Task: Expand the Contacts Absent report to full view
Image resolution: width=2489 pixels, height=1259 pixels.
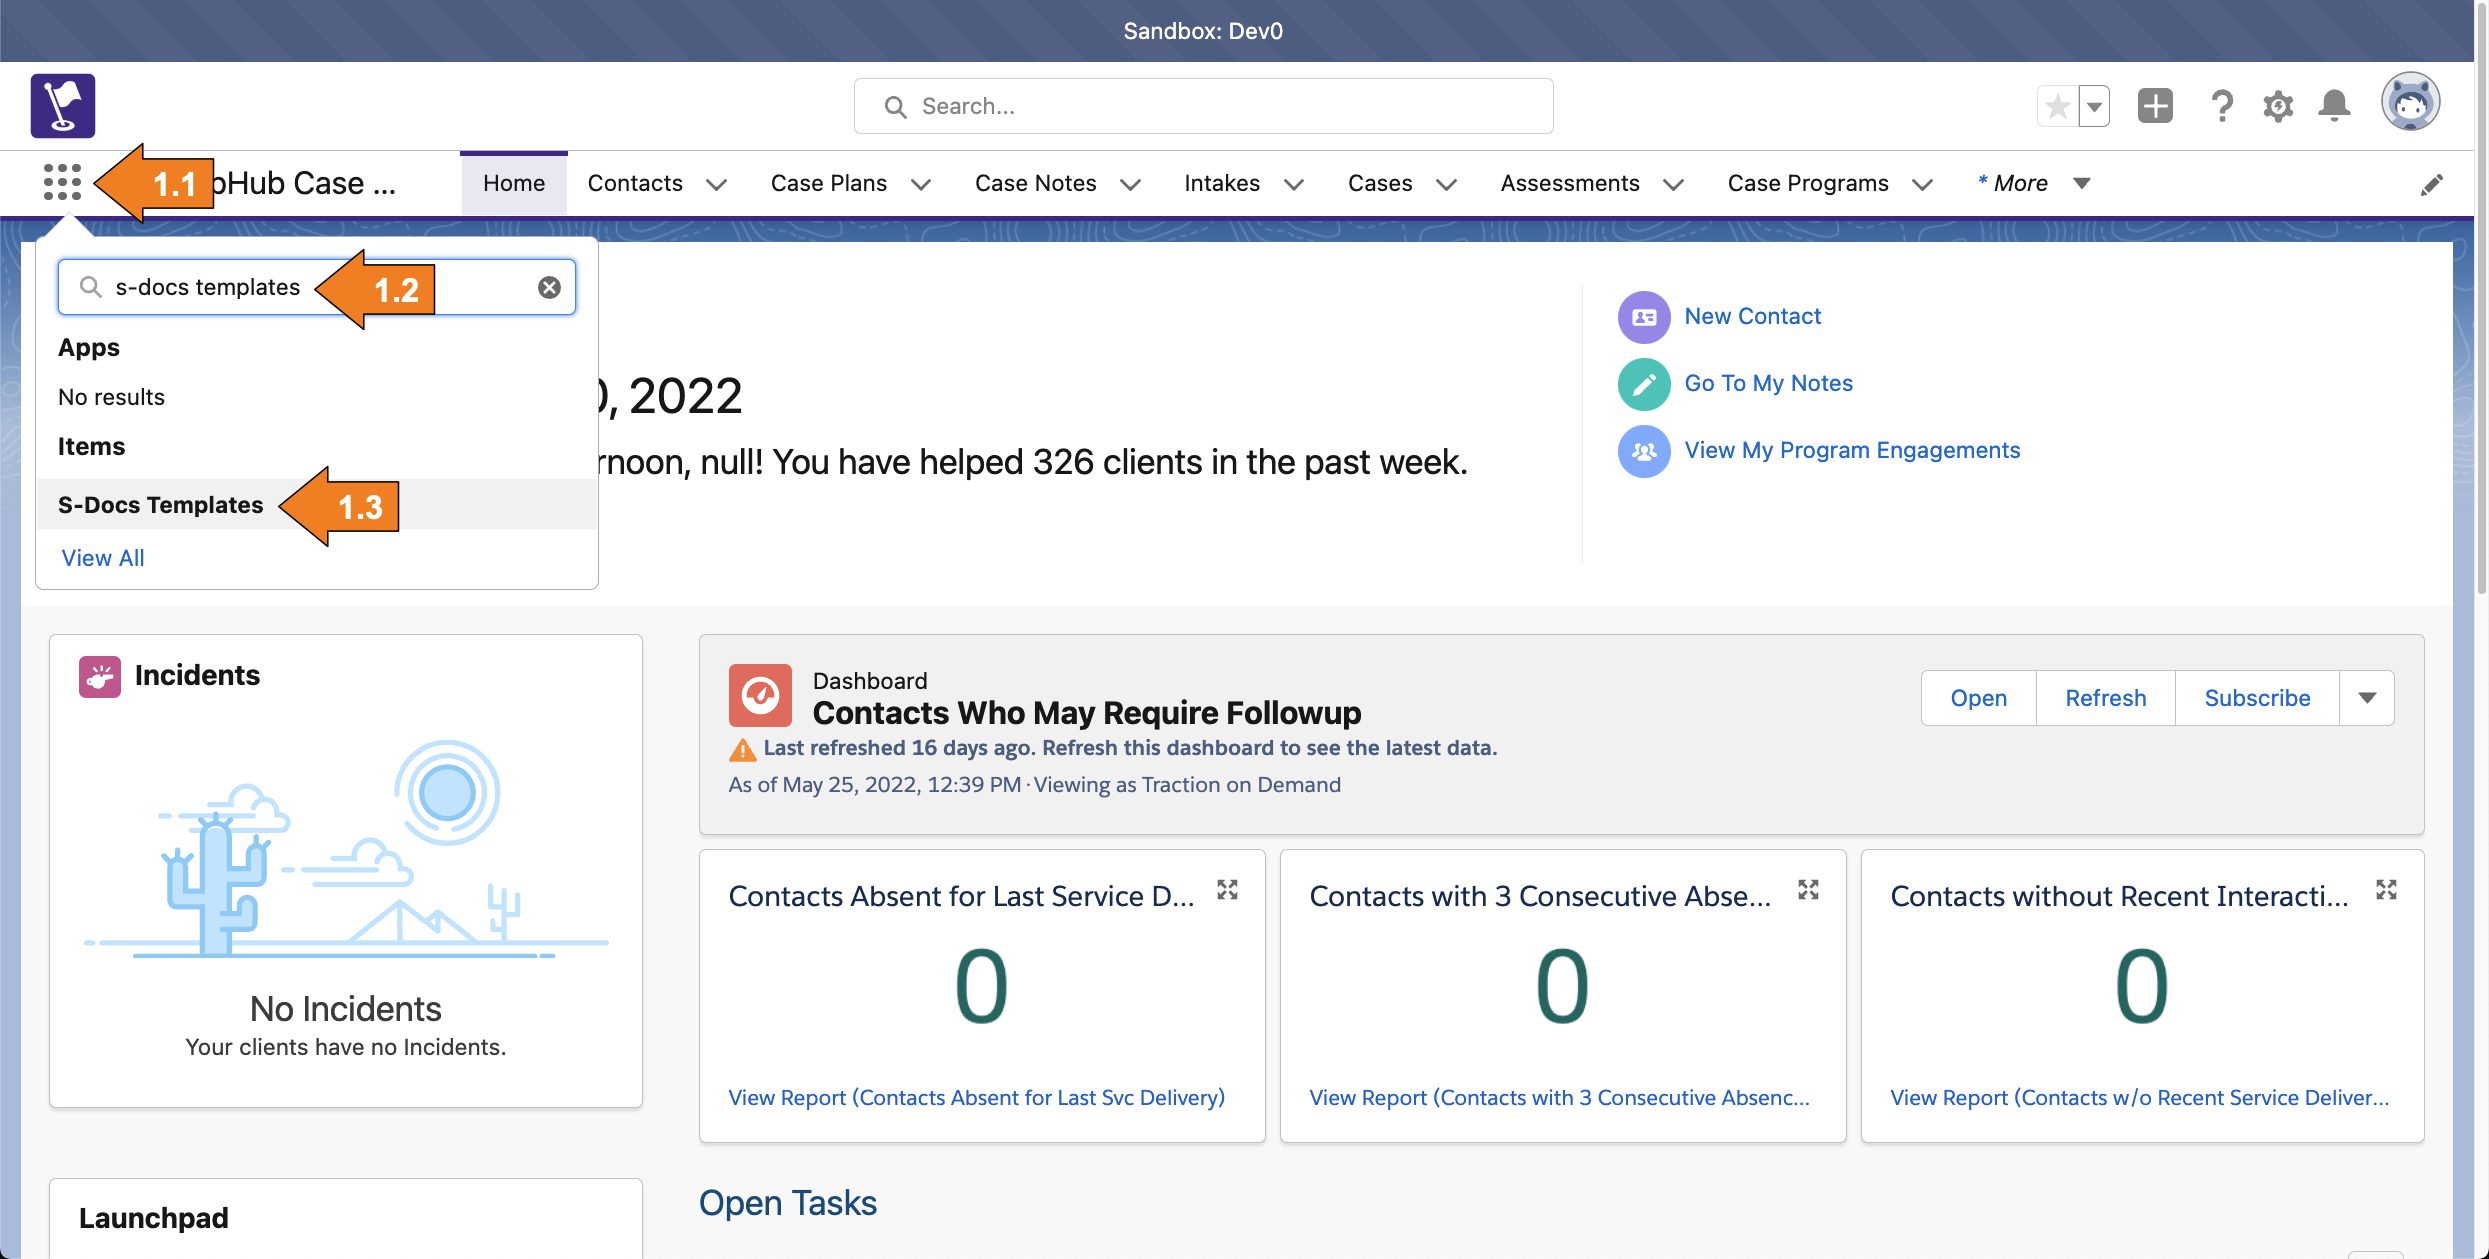Action: pyautogui.click(x=1228, y=889)
